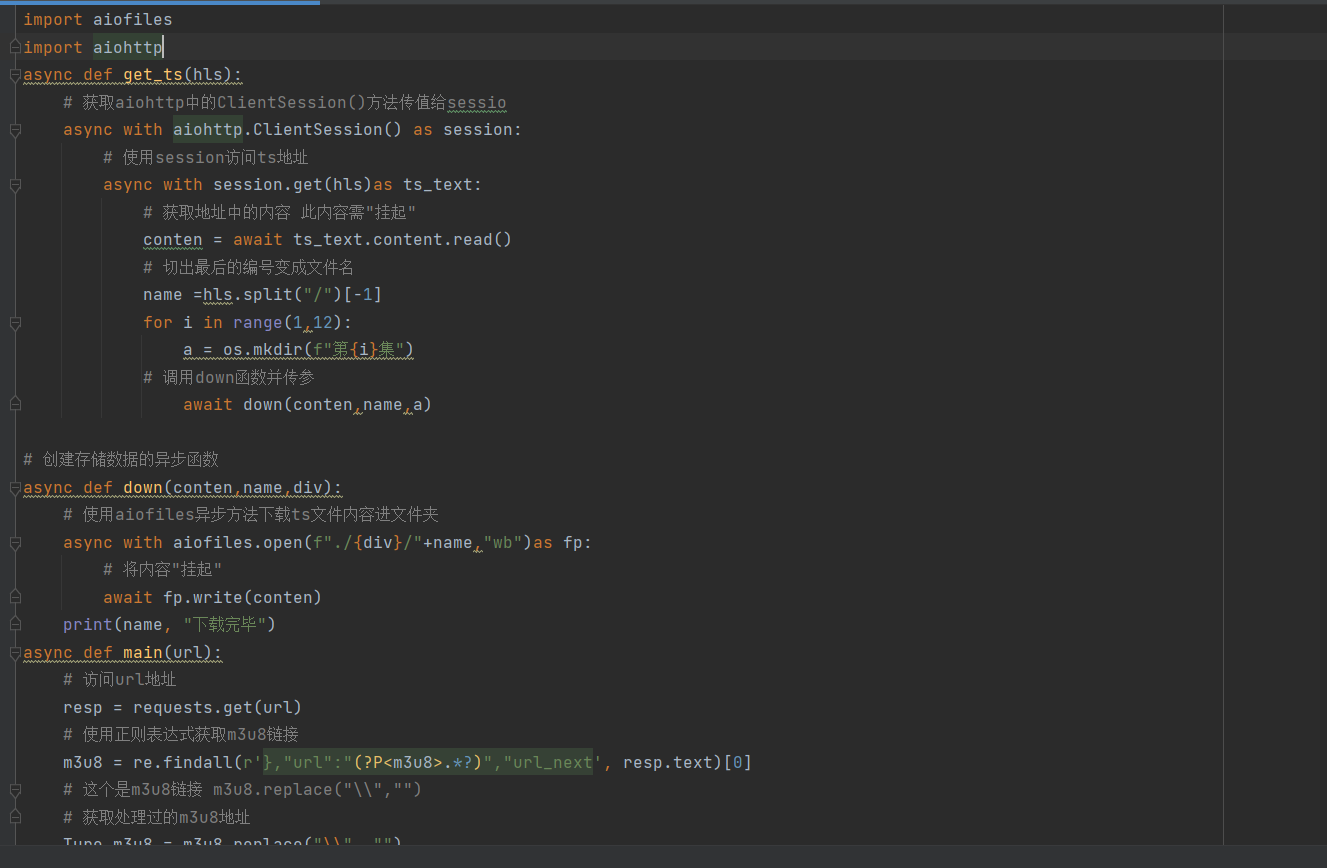Click the parameter 'div' in the down definition
Screen dimensions: 1327x868
[307, 488]
